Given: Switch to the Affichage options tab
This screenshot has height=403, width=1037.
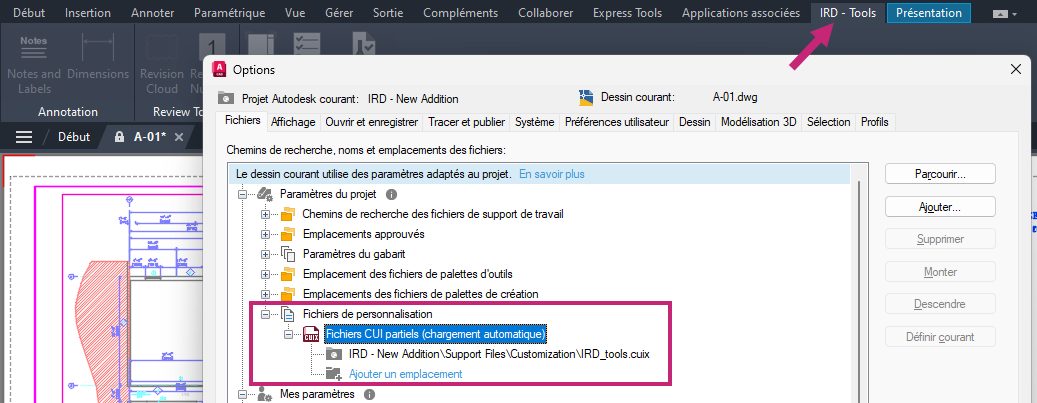Looking at the screenshot, I should [293, 122].
